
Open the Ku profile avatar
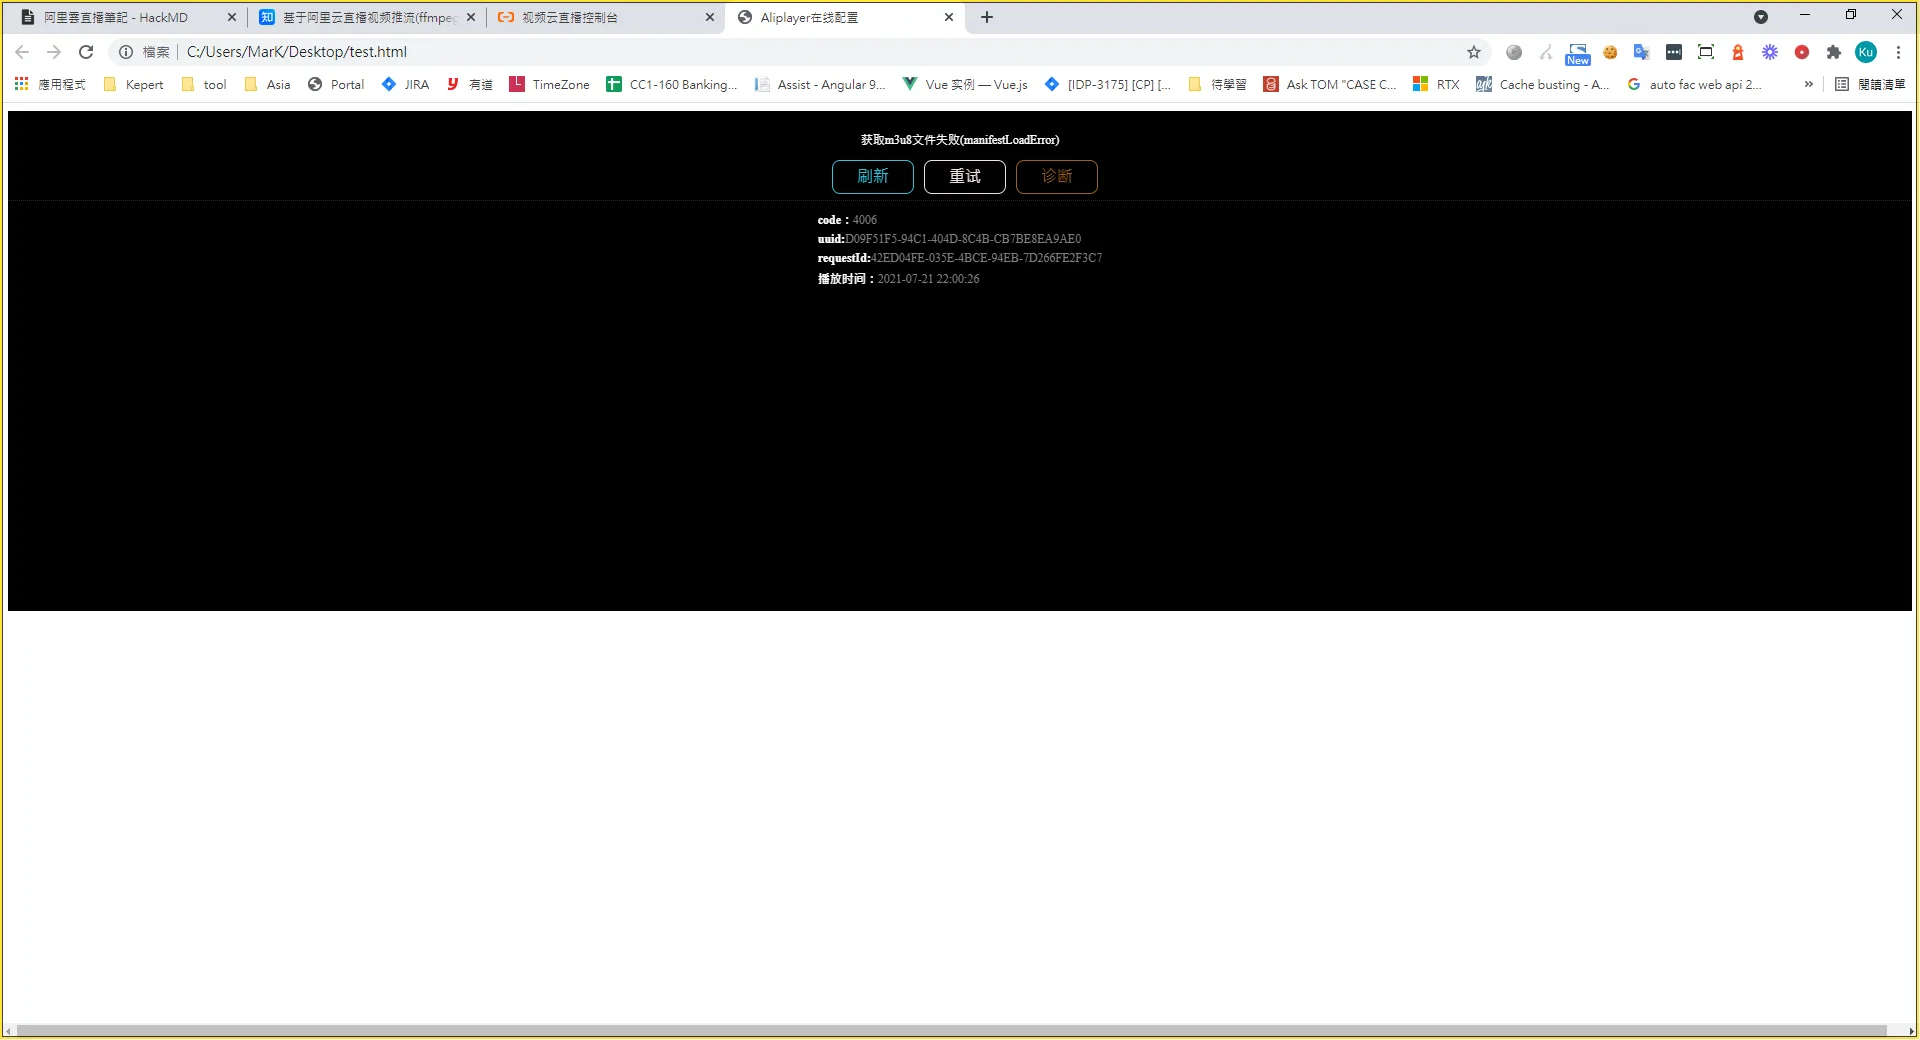pos(1866,52)
